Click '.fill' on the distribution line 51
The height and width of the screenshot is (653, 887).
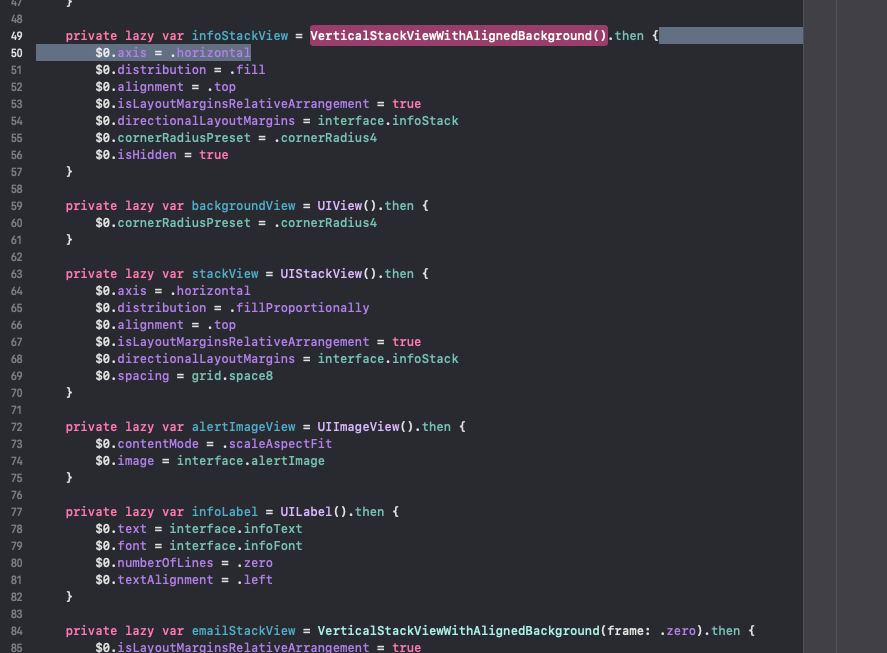point(247,70)
